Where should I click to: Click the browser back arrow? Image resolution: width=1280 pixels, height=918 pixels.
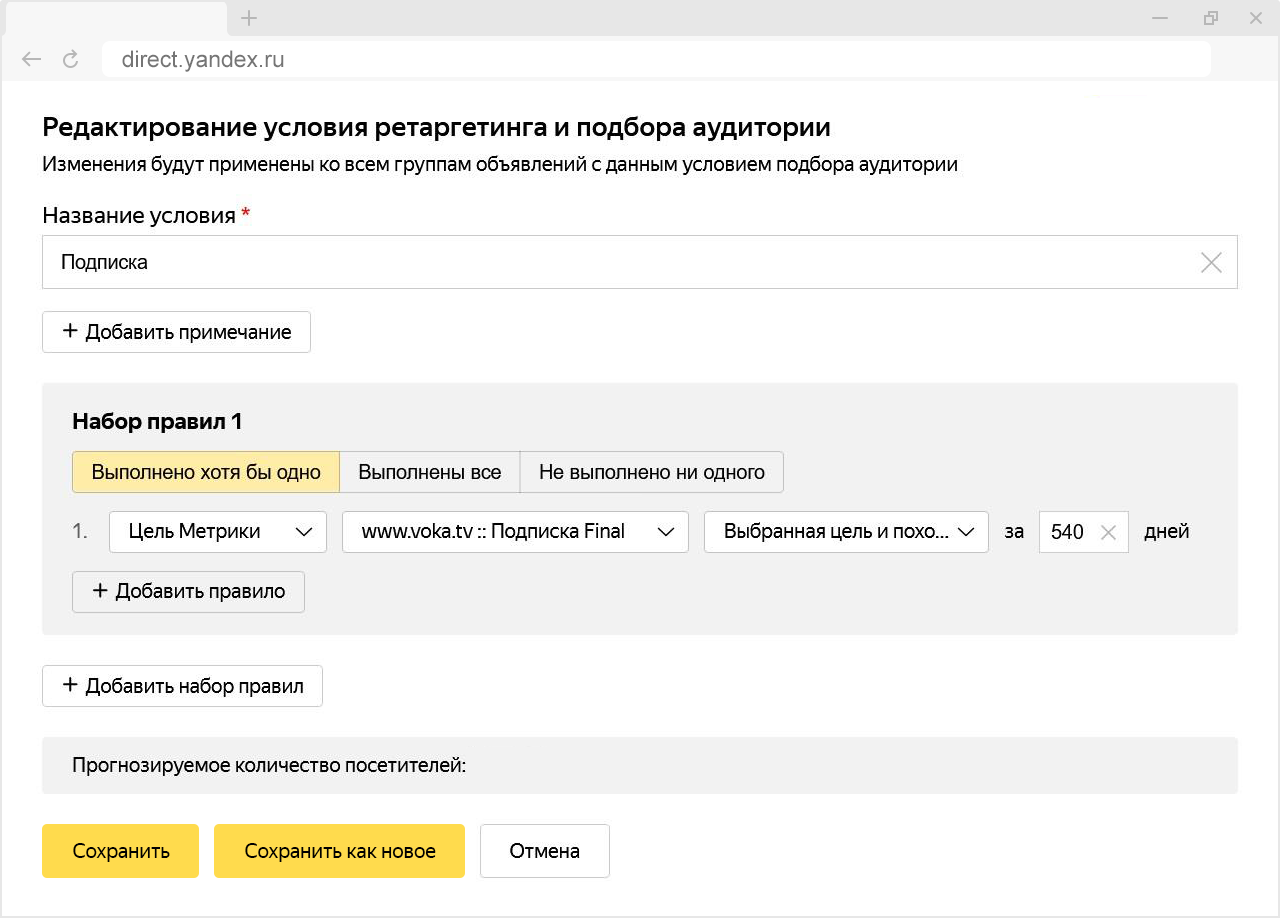tap(32, 59)
